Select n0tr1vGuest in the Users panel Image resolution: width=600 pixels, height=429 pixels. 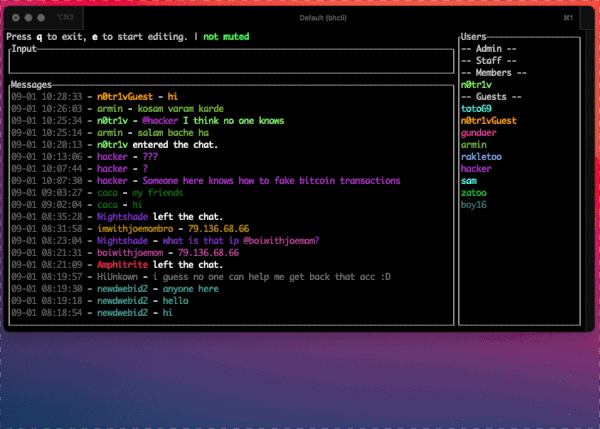tap(488, 120)
